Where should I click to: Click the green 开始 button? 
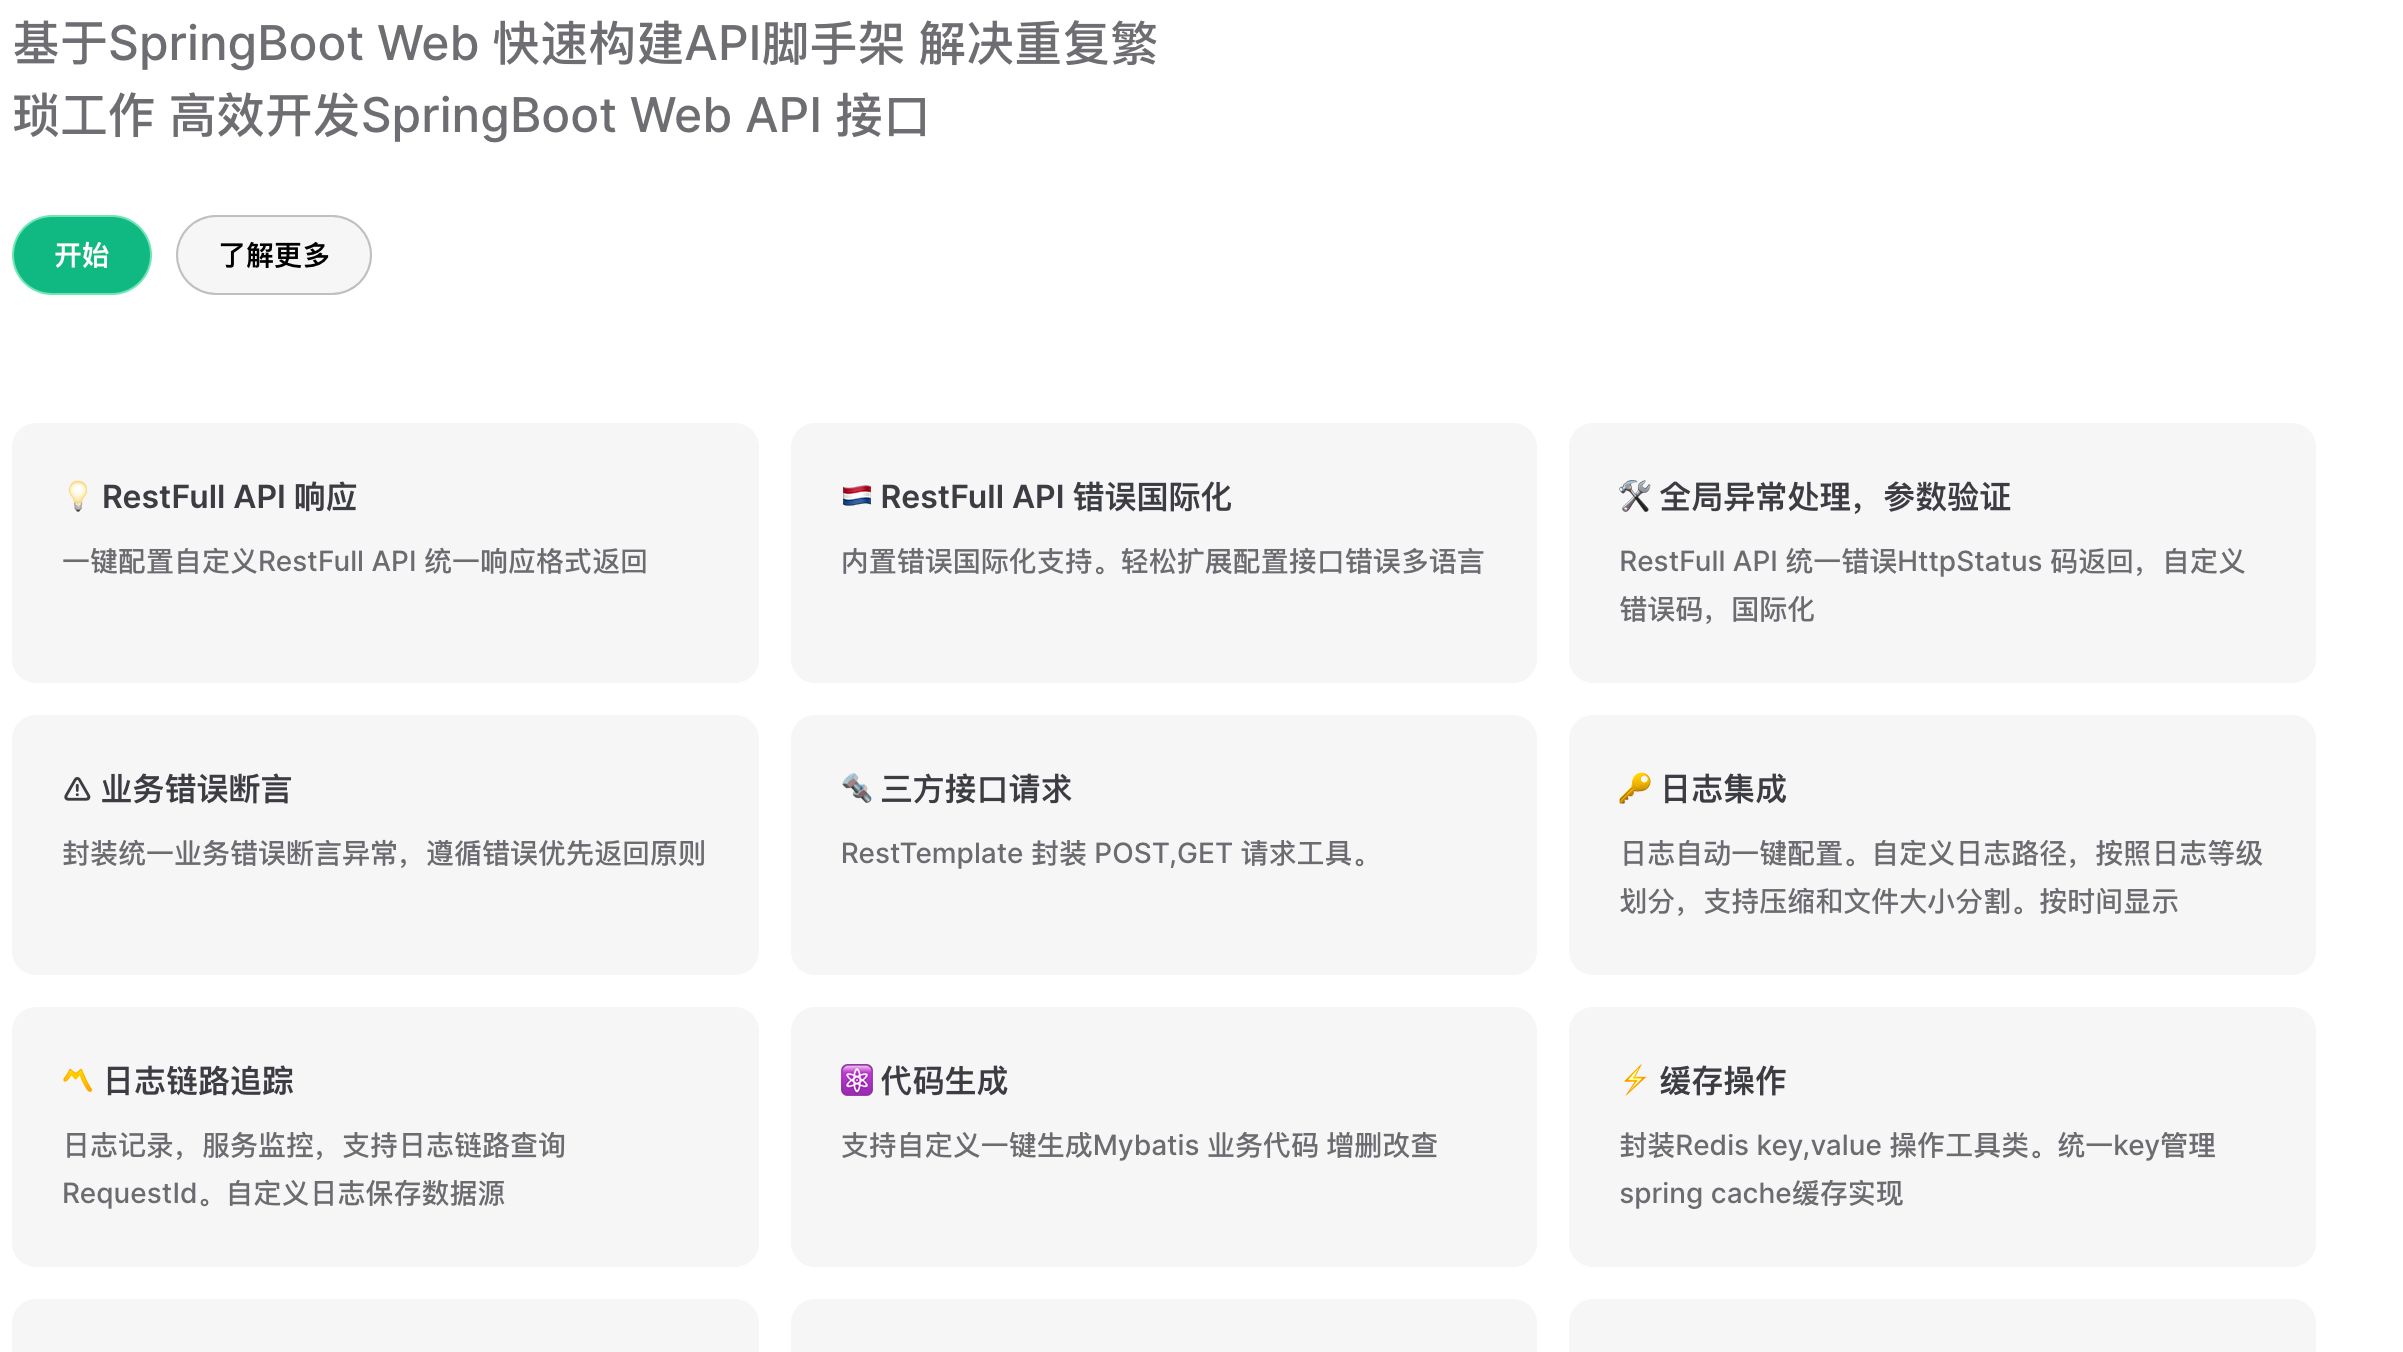[x=82, y=255]
